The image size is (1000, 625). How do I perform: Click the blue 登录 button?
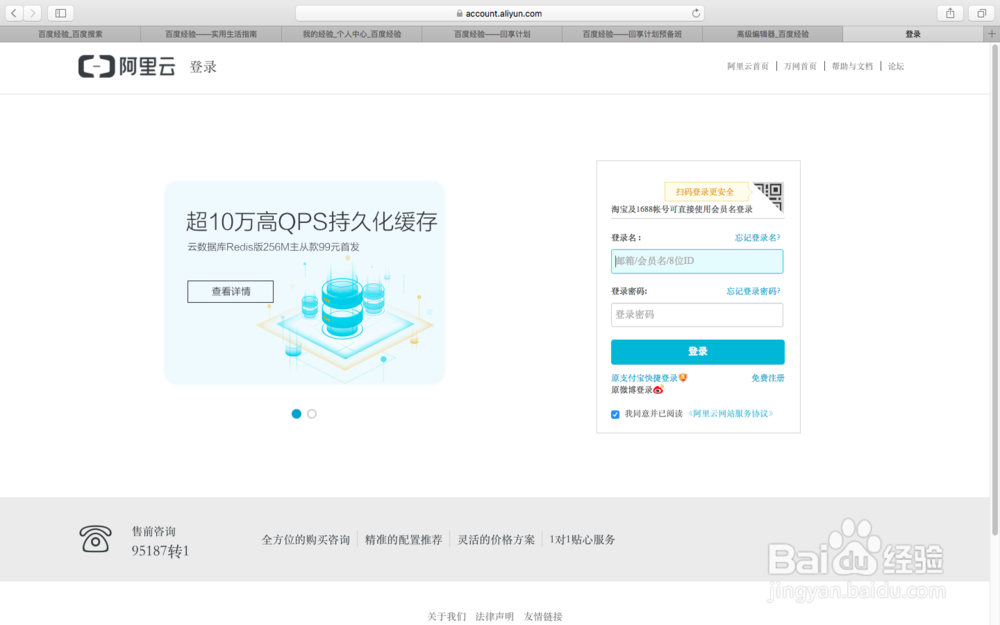(x=698, y=352)
